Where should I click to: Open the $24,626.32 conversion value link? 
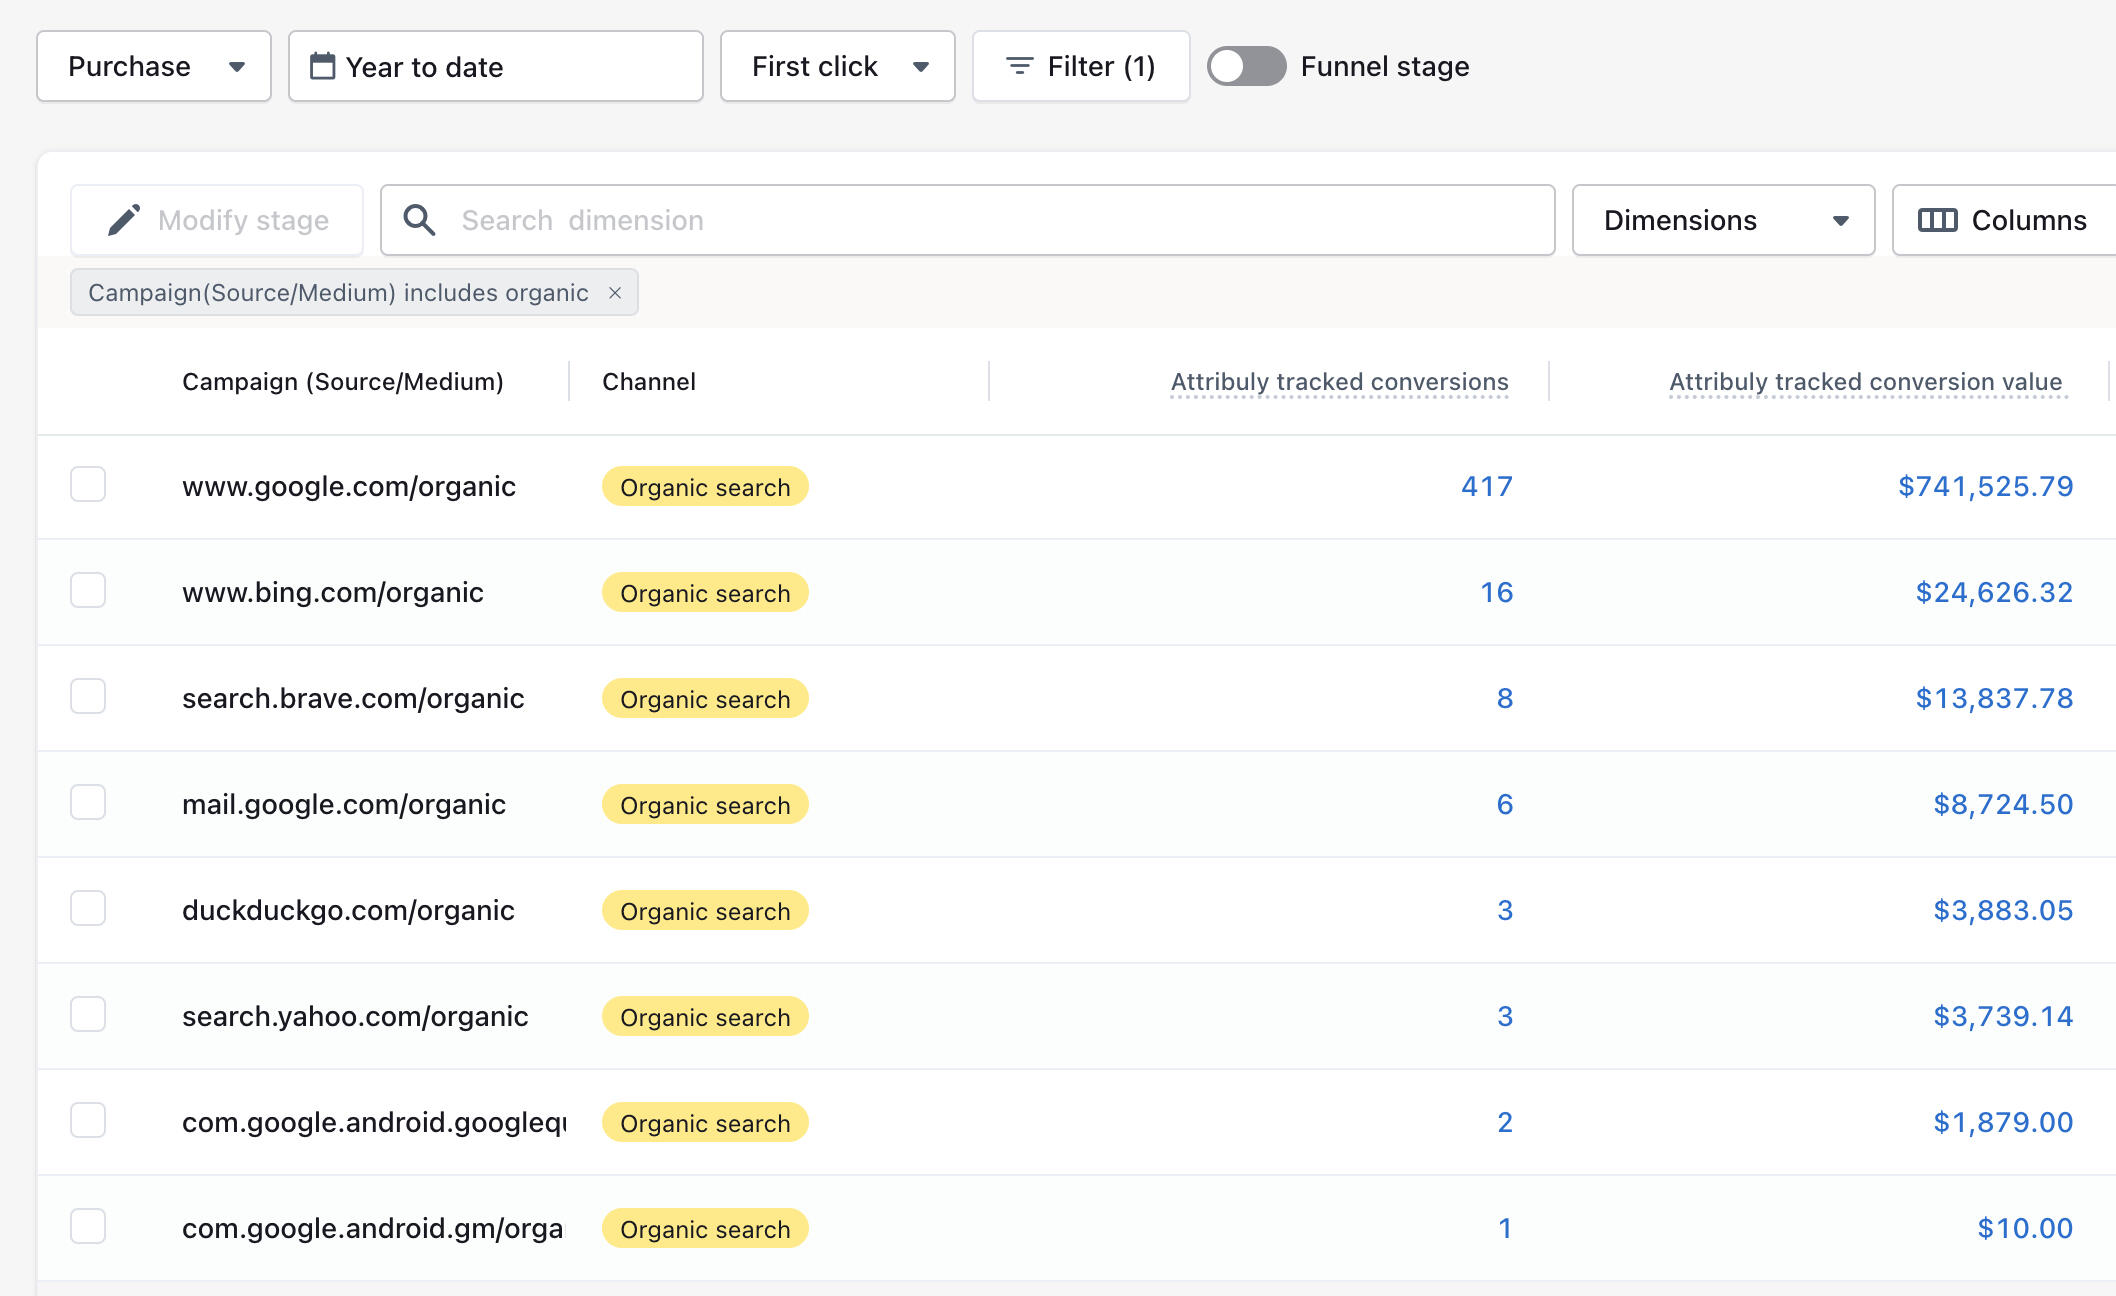pyautogui.click(x=1993, y=592)
